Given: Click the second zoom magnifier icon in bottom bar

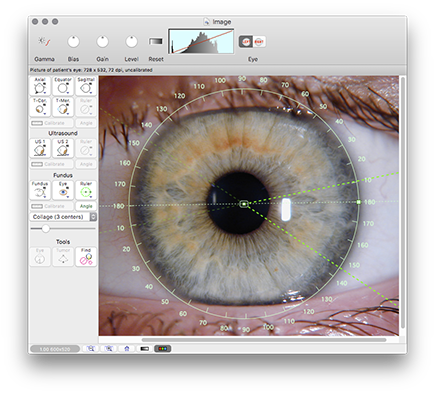Looking at the screenshot, I should click(109, 349).
